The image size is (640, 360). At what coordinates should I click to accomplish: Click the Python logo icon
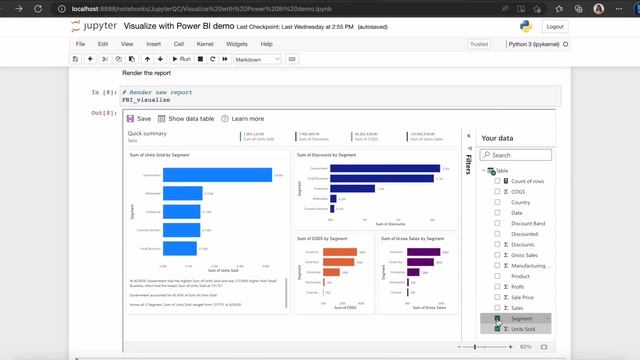point(526,27)
